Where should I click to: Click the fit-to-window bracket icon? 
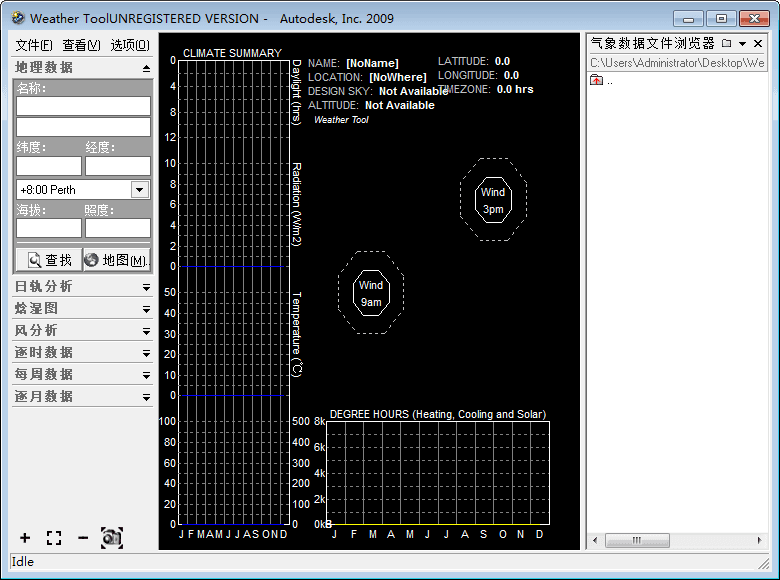54,538
